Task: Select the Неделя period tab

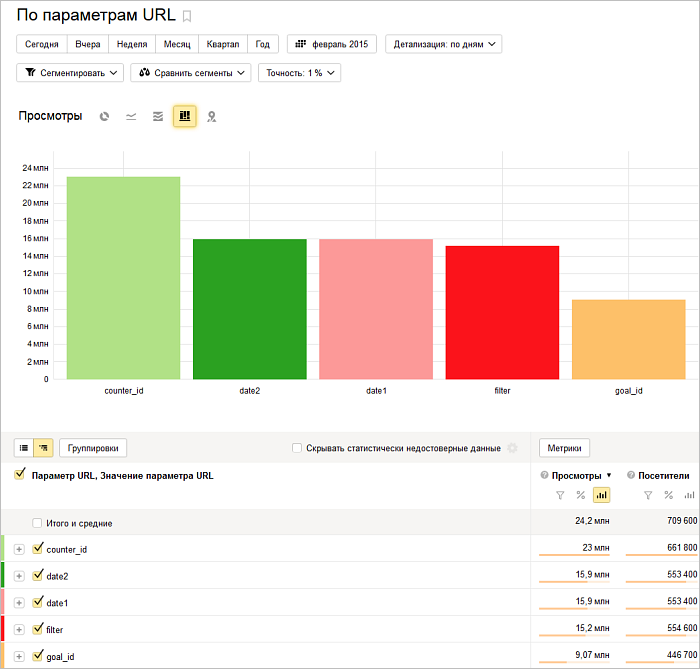Action: click(x=132, y=44)
